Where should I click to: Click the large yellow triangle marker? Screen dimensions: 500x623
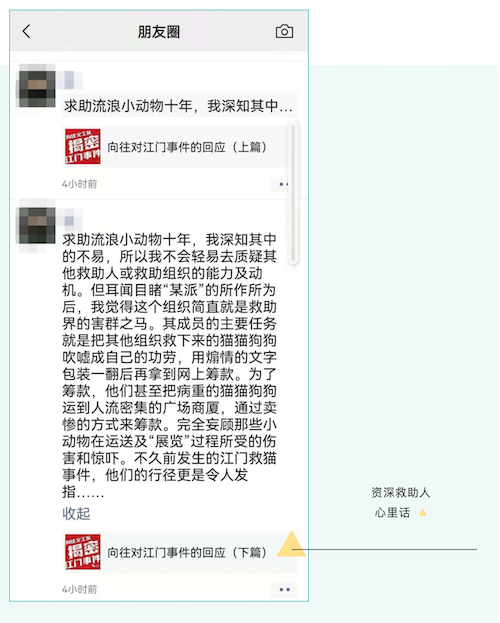point(291,544)
